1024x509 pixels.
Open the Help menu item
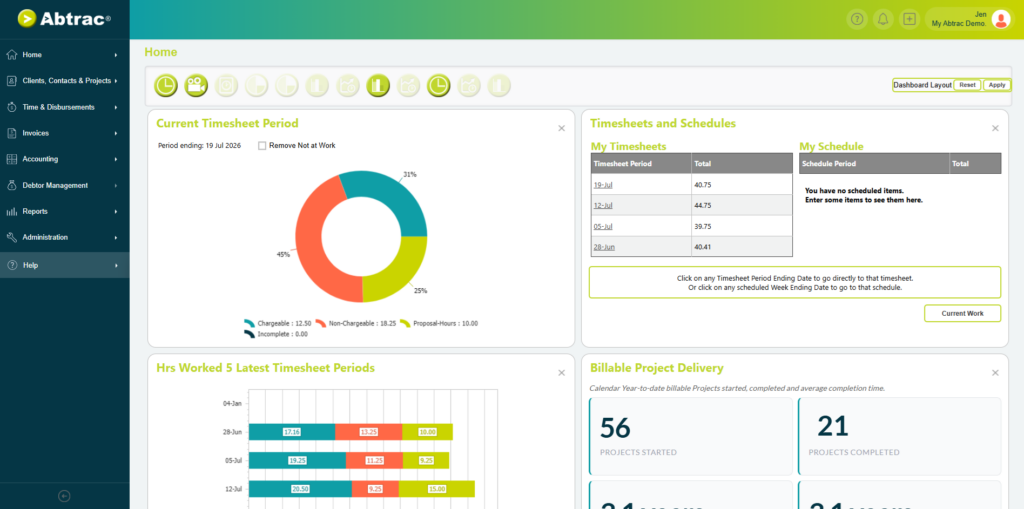[65, 265]
